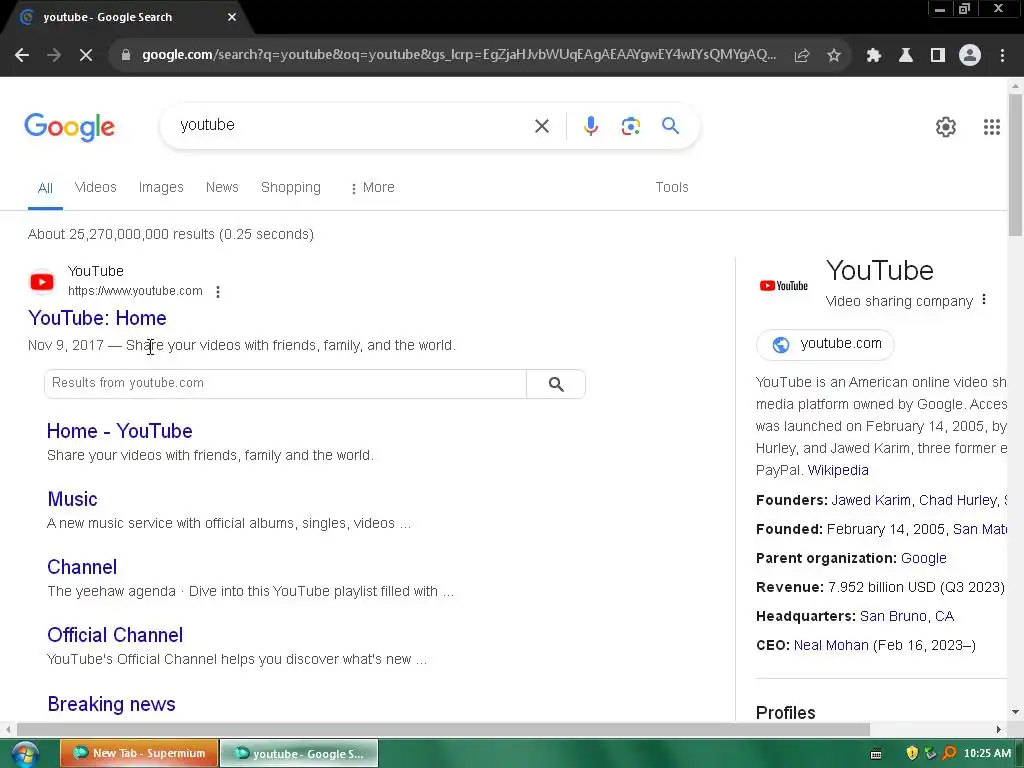Open search Tools options
1024x768 pixels.
[672, 187]
